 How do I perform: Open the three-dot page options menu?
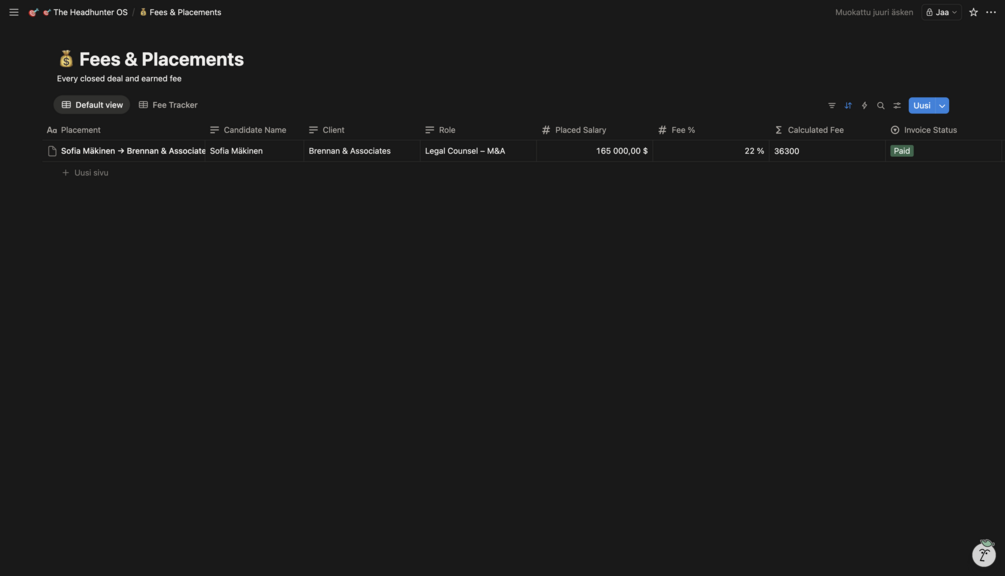(991, 12)
